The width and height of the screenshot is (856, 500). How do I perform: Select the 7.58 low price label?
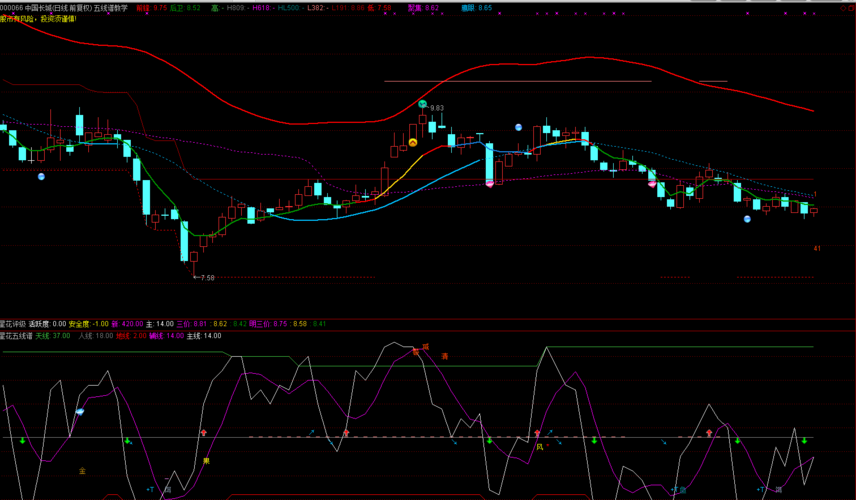pyautogui.click(x=207, y=278)
